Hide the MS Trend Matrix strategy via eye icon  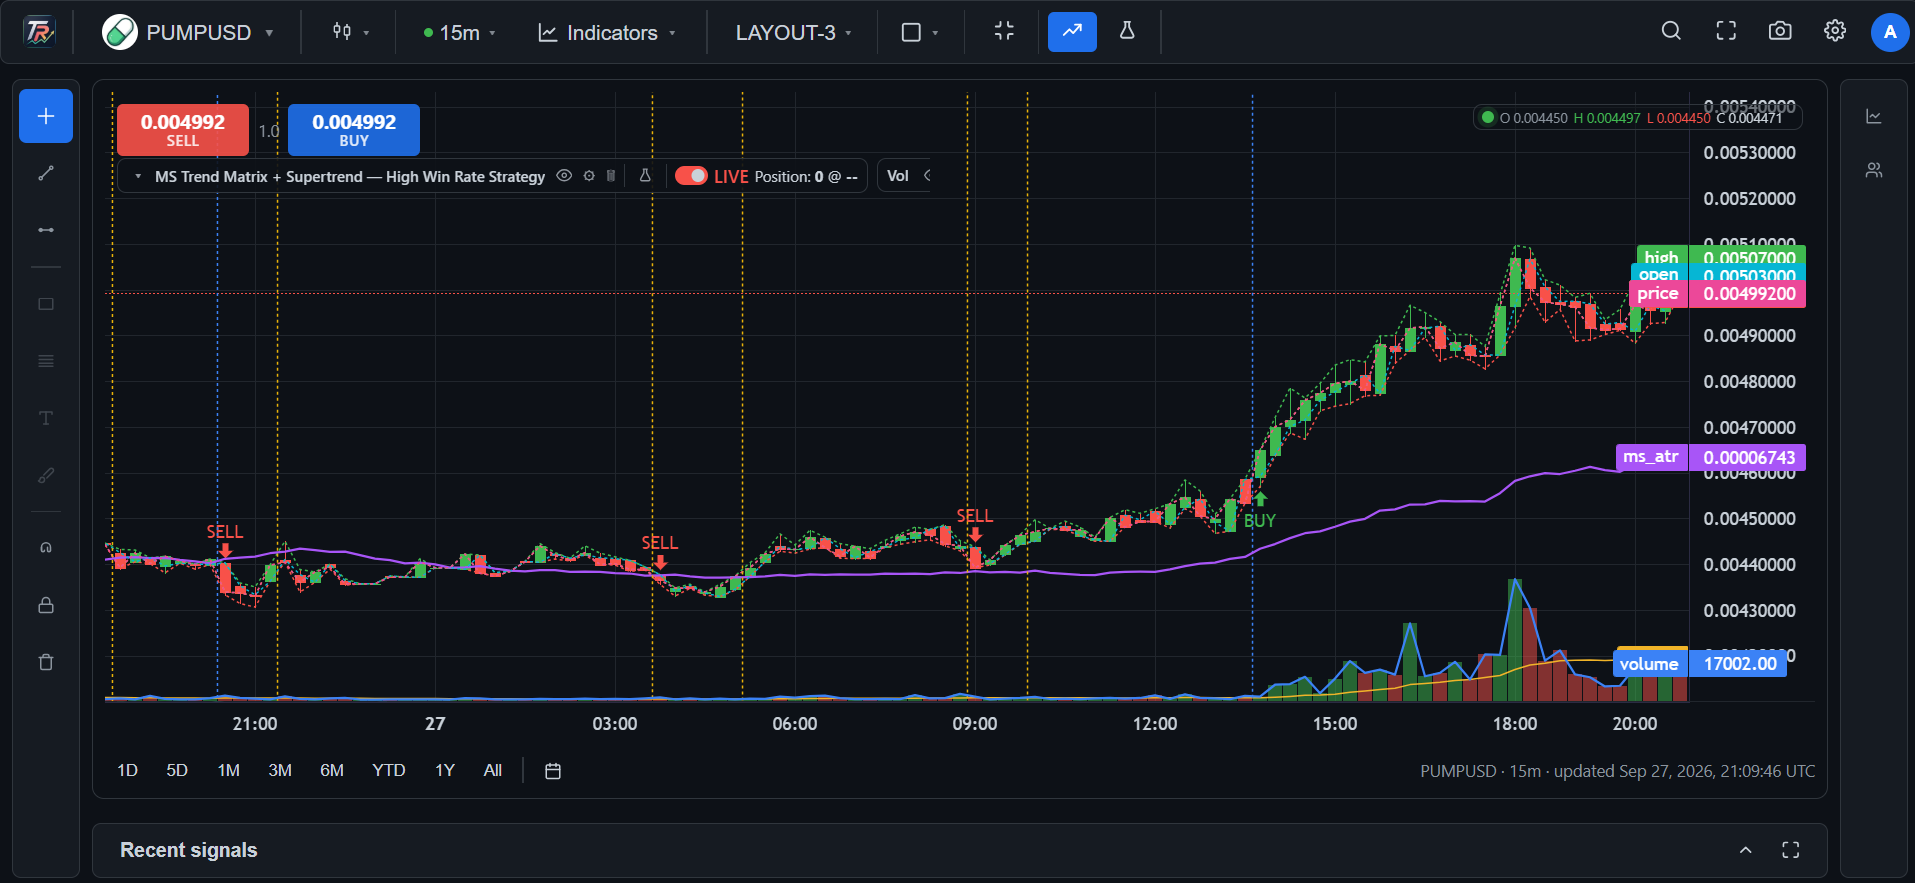(564, 176)
